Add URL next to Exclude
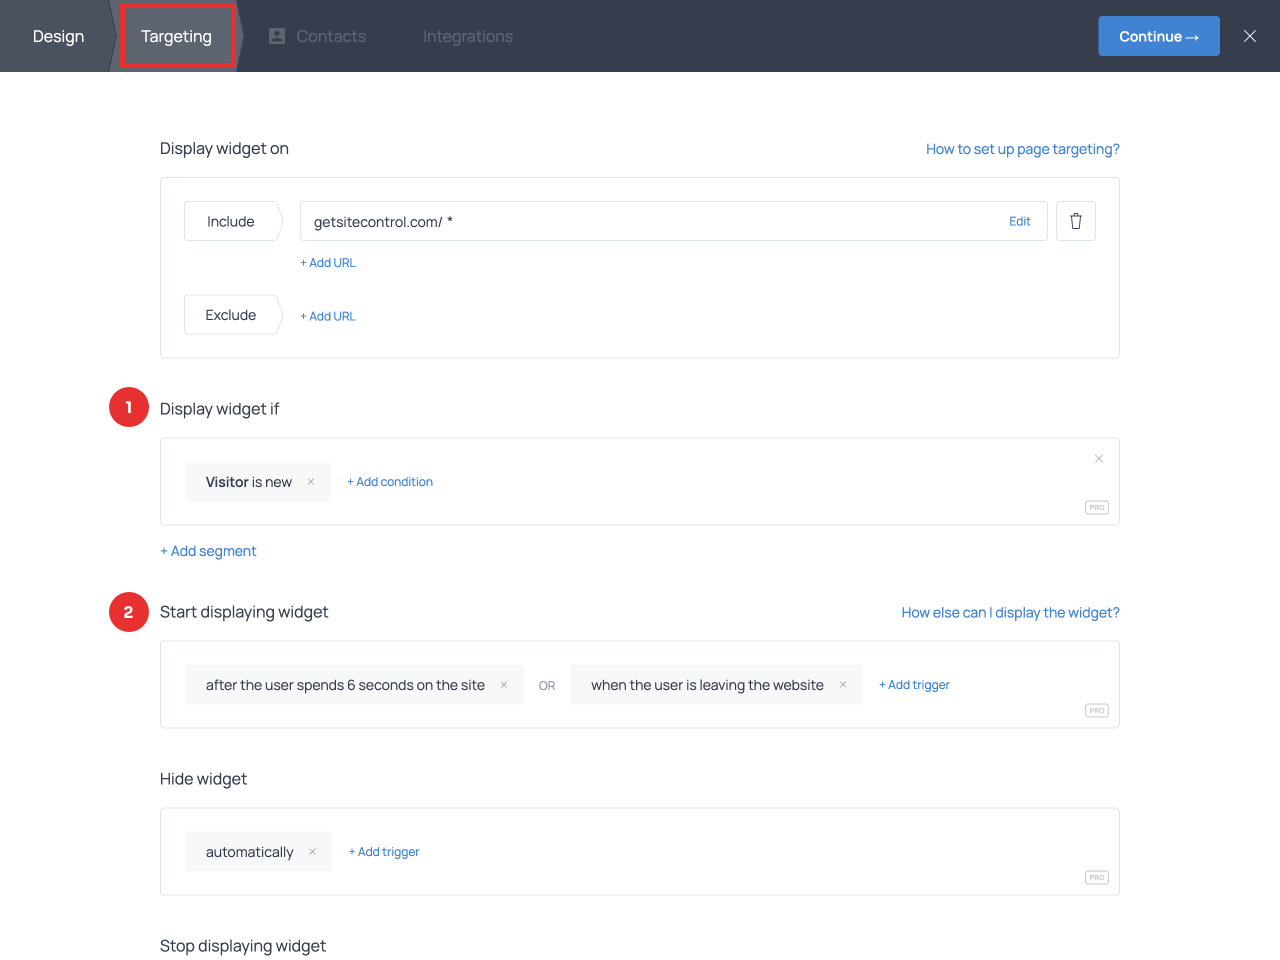The height and width of the screenshot is (960, 1280). tap(328, 316)
